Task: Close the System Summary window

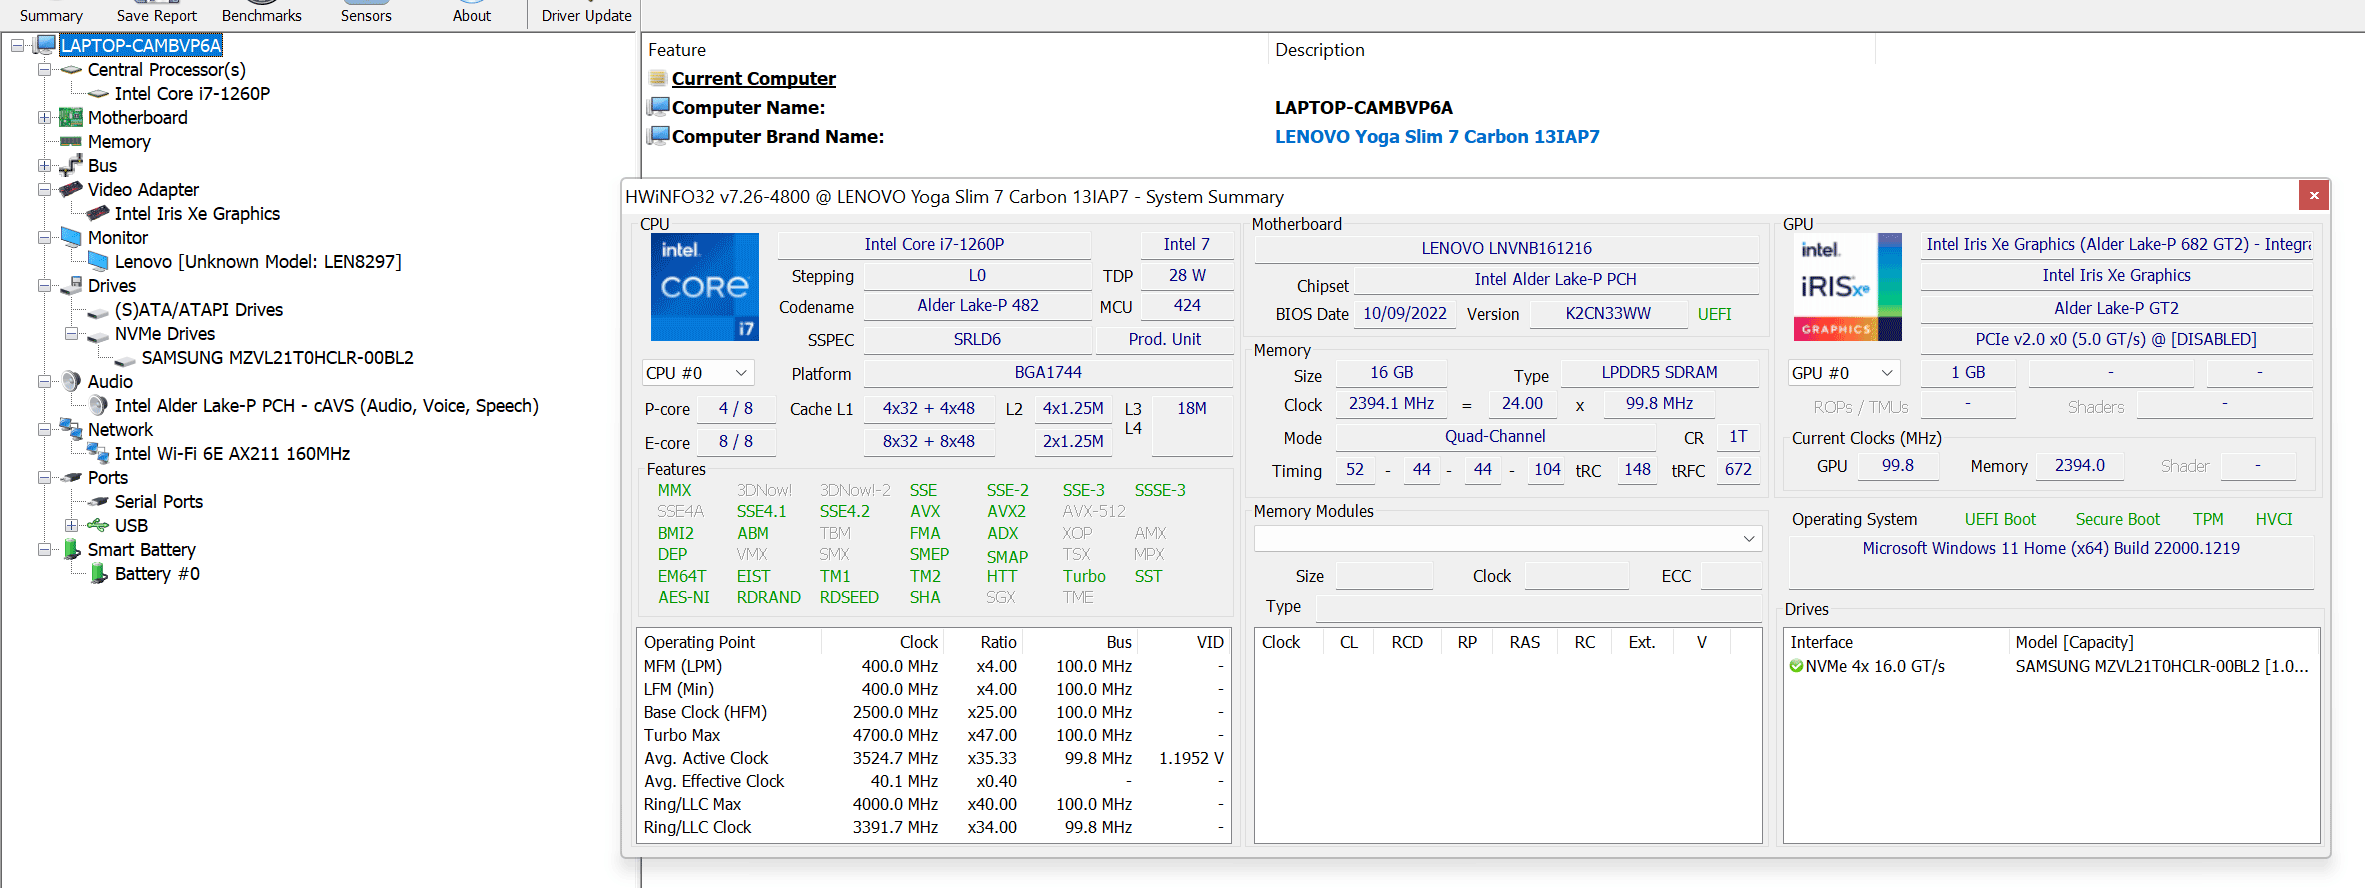Action: pyautogui.click(x=2313, y=196)
